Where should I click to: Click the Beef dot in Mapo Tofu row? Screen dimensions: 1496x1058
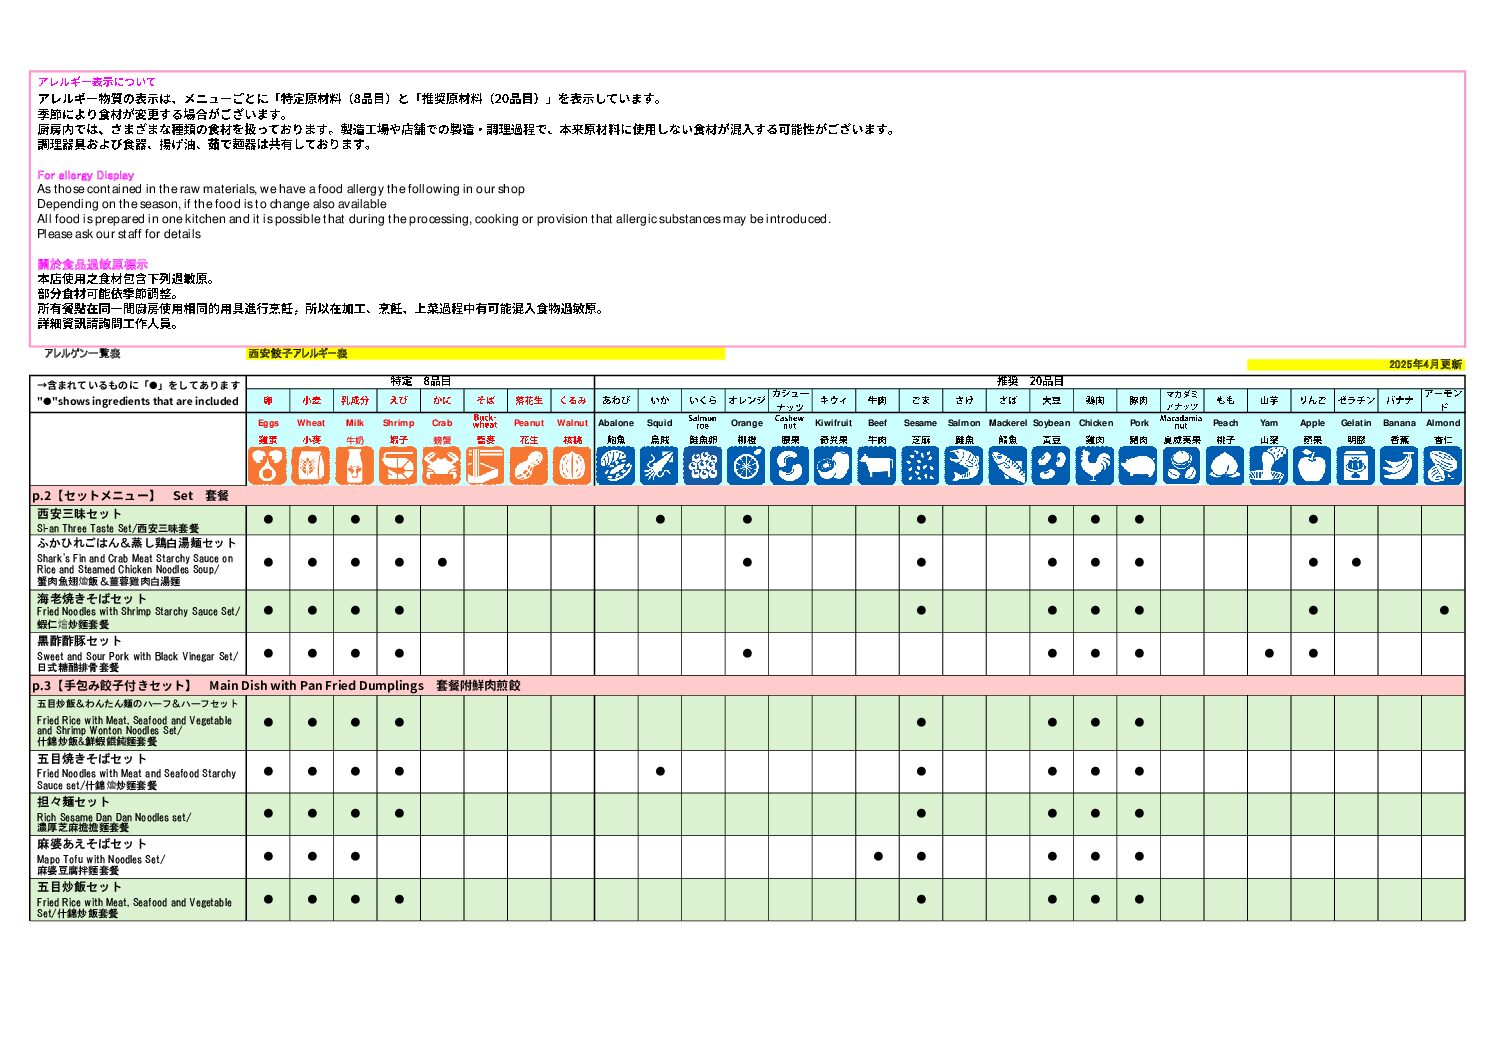(x=878, y=856)
